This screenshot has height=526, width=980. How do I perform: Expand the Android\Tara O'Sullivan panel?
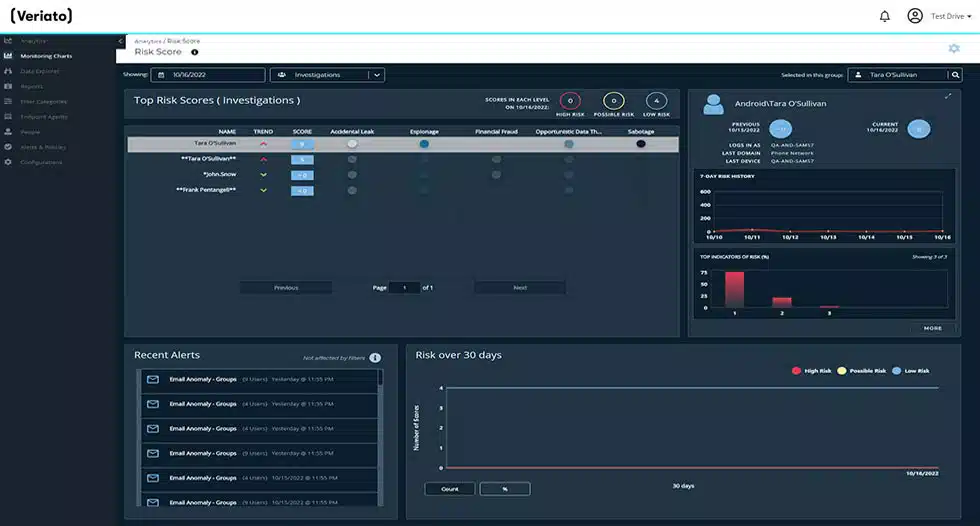[x=948, y=96]
